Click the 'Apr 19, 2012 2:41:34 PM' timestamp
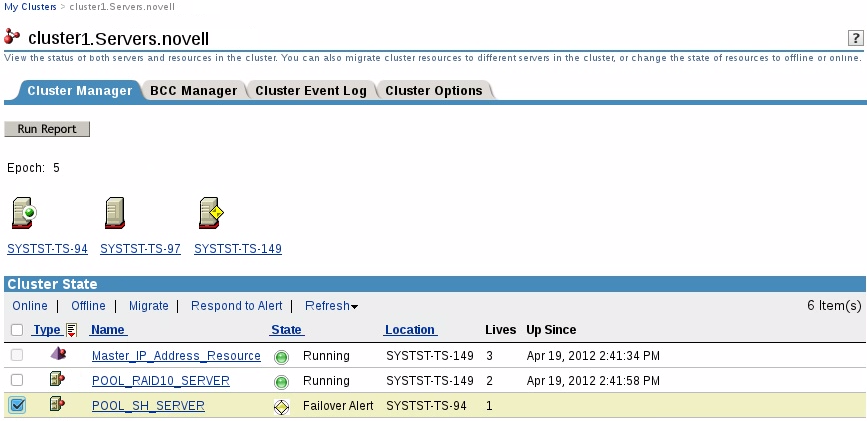The width and height of the screenshot is (867, 421). coord(593,356)
